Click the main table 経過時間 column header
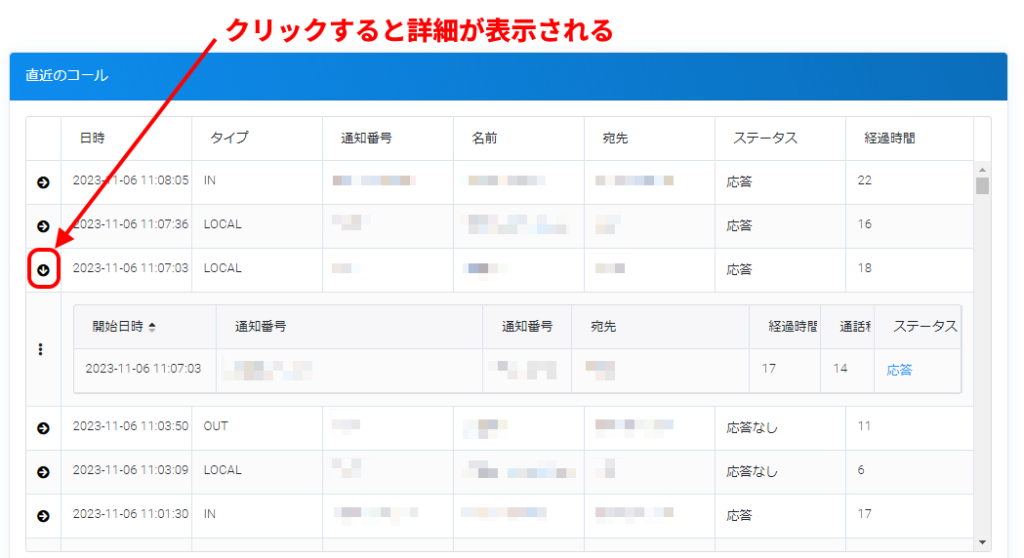Viewport: 1024px width, 558px height. click(x=891, y=138)
